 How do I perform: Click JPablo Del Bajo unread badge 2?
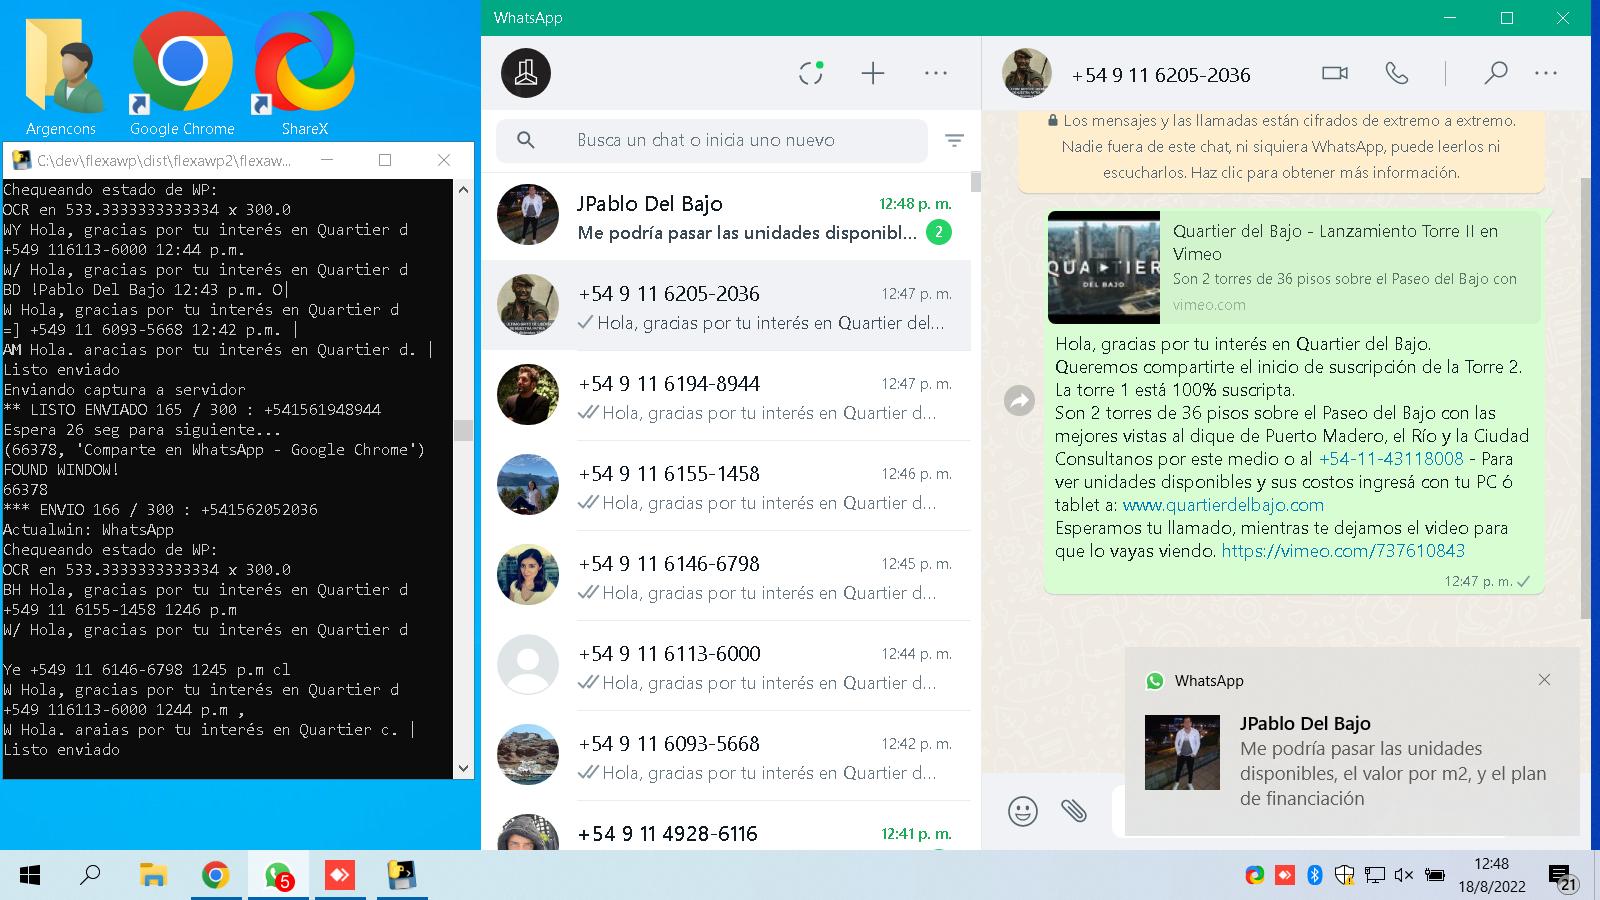938,232
